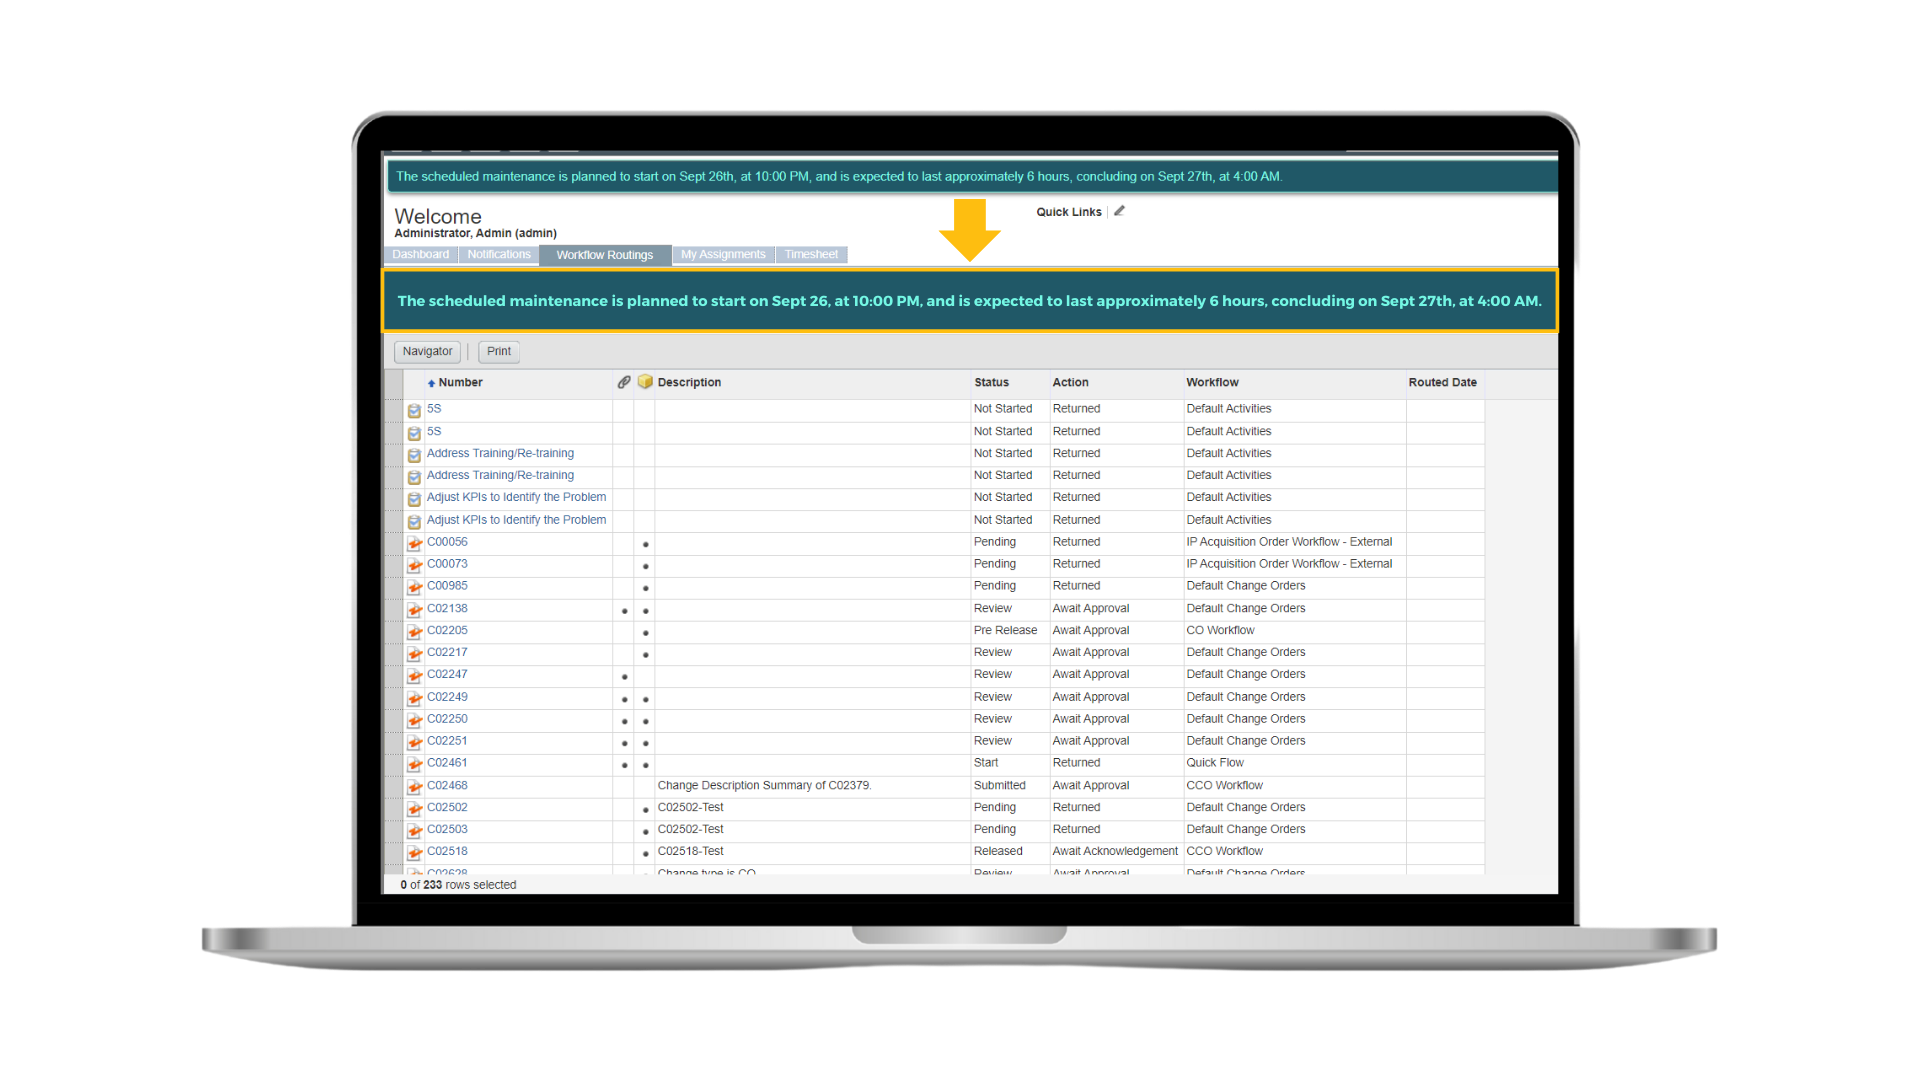
Task: Click the Timesheet tab
Action: pos(810,255)
